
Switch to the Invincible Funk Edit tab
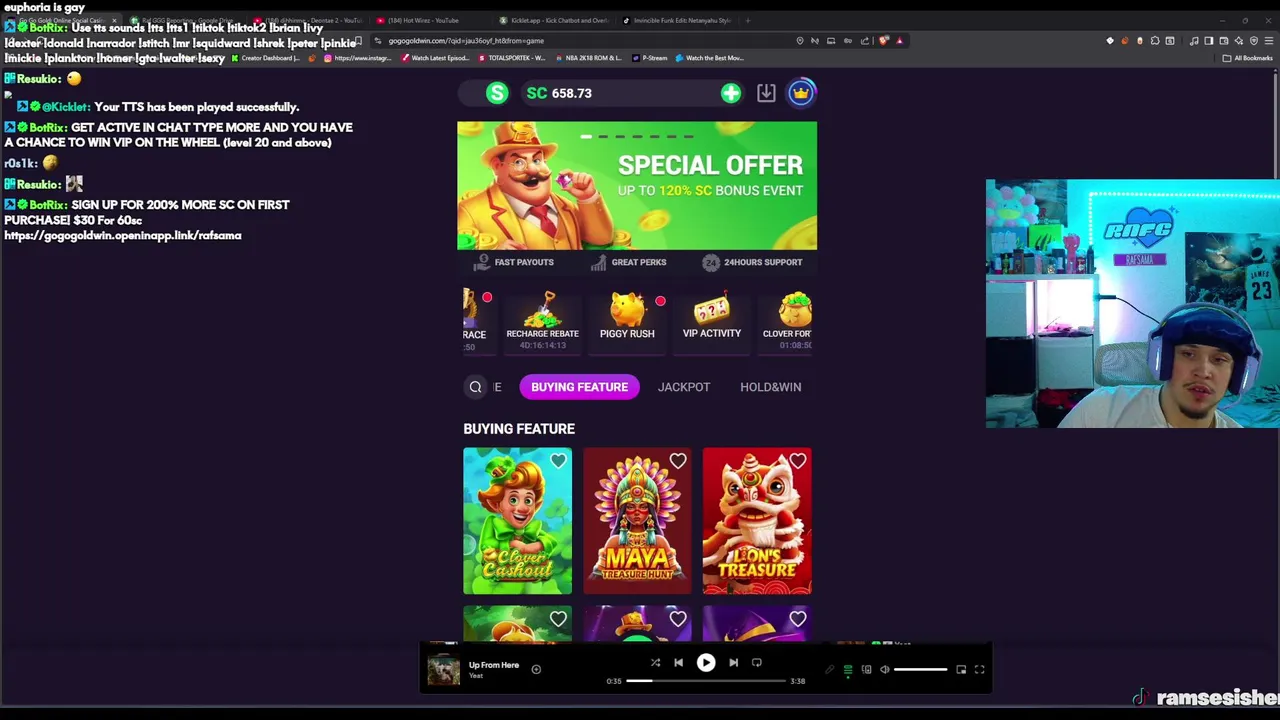pos(680,20)
